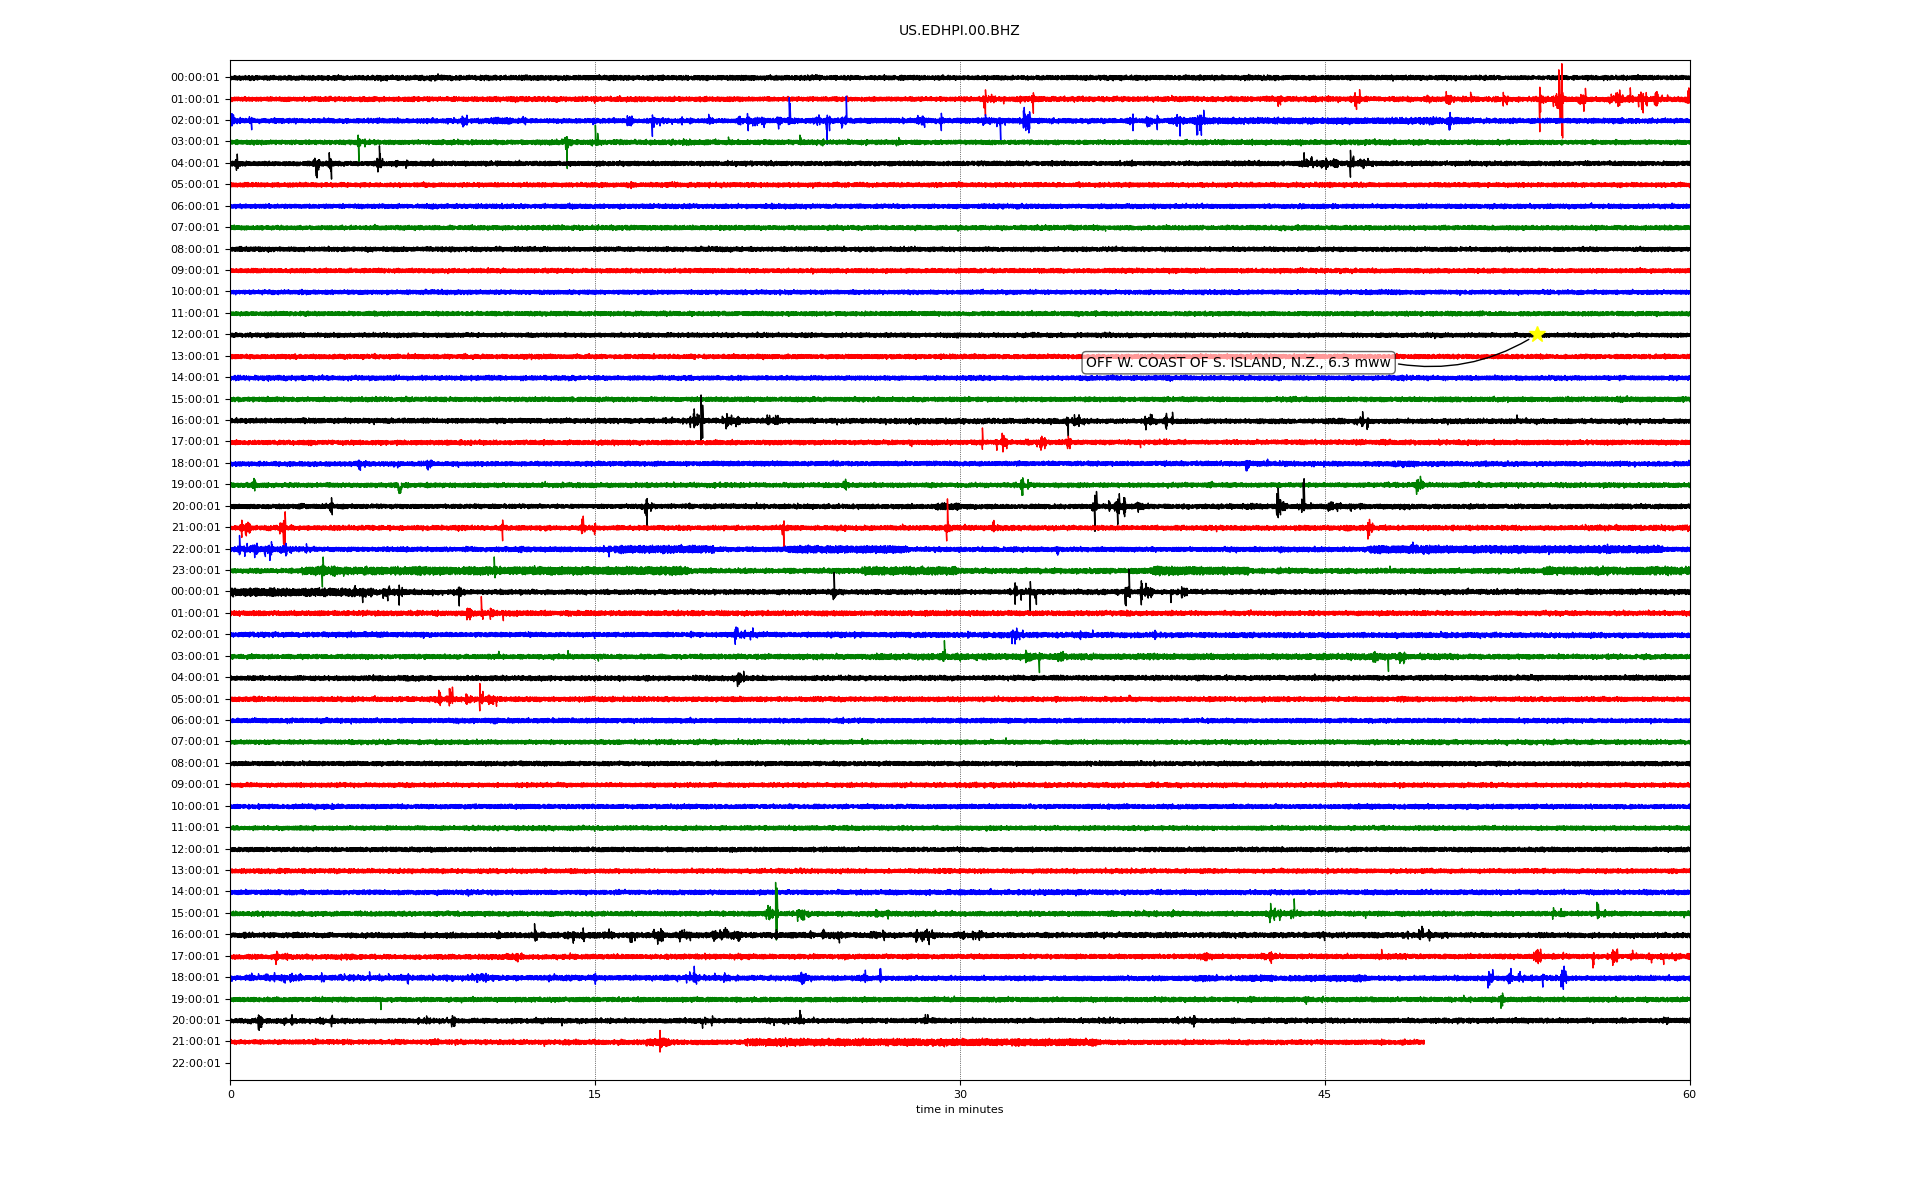Click the x-axis tick label 30

click(960, 1094)
